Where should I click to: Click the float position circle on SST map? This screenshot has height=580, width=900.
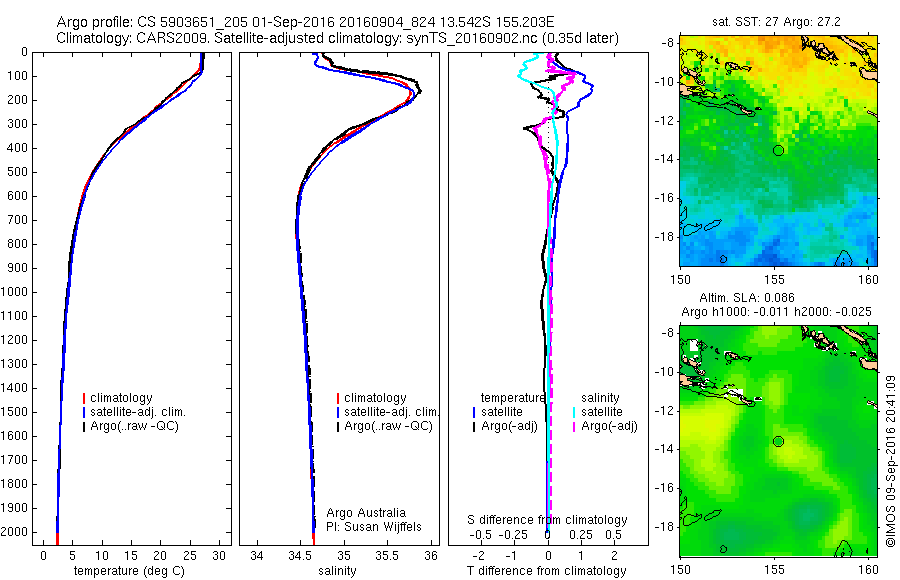click(x=778, y=150)
